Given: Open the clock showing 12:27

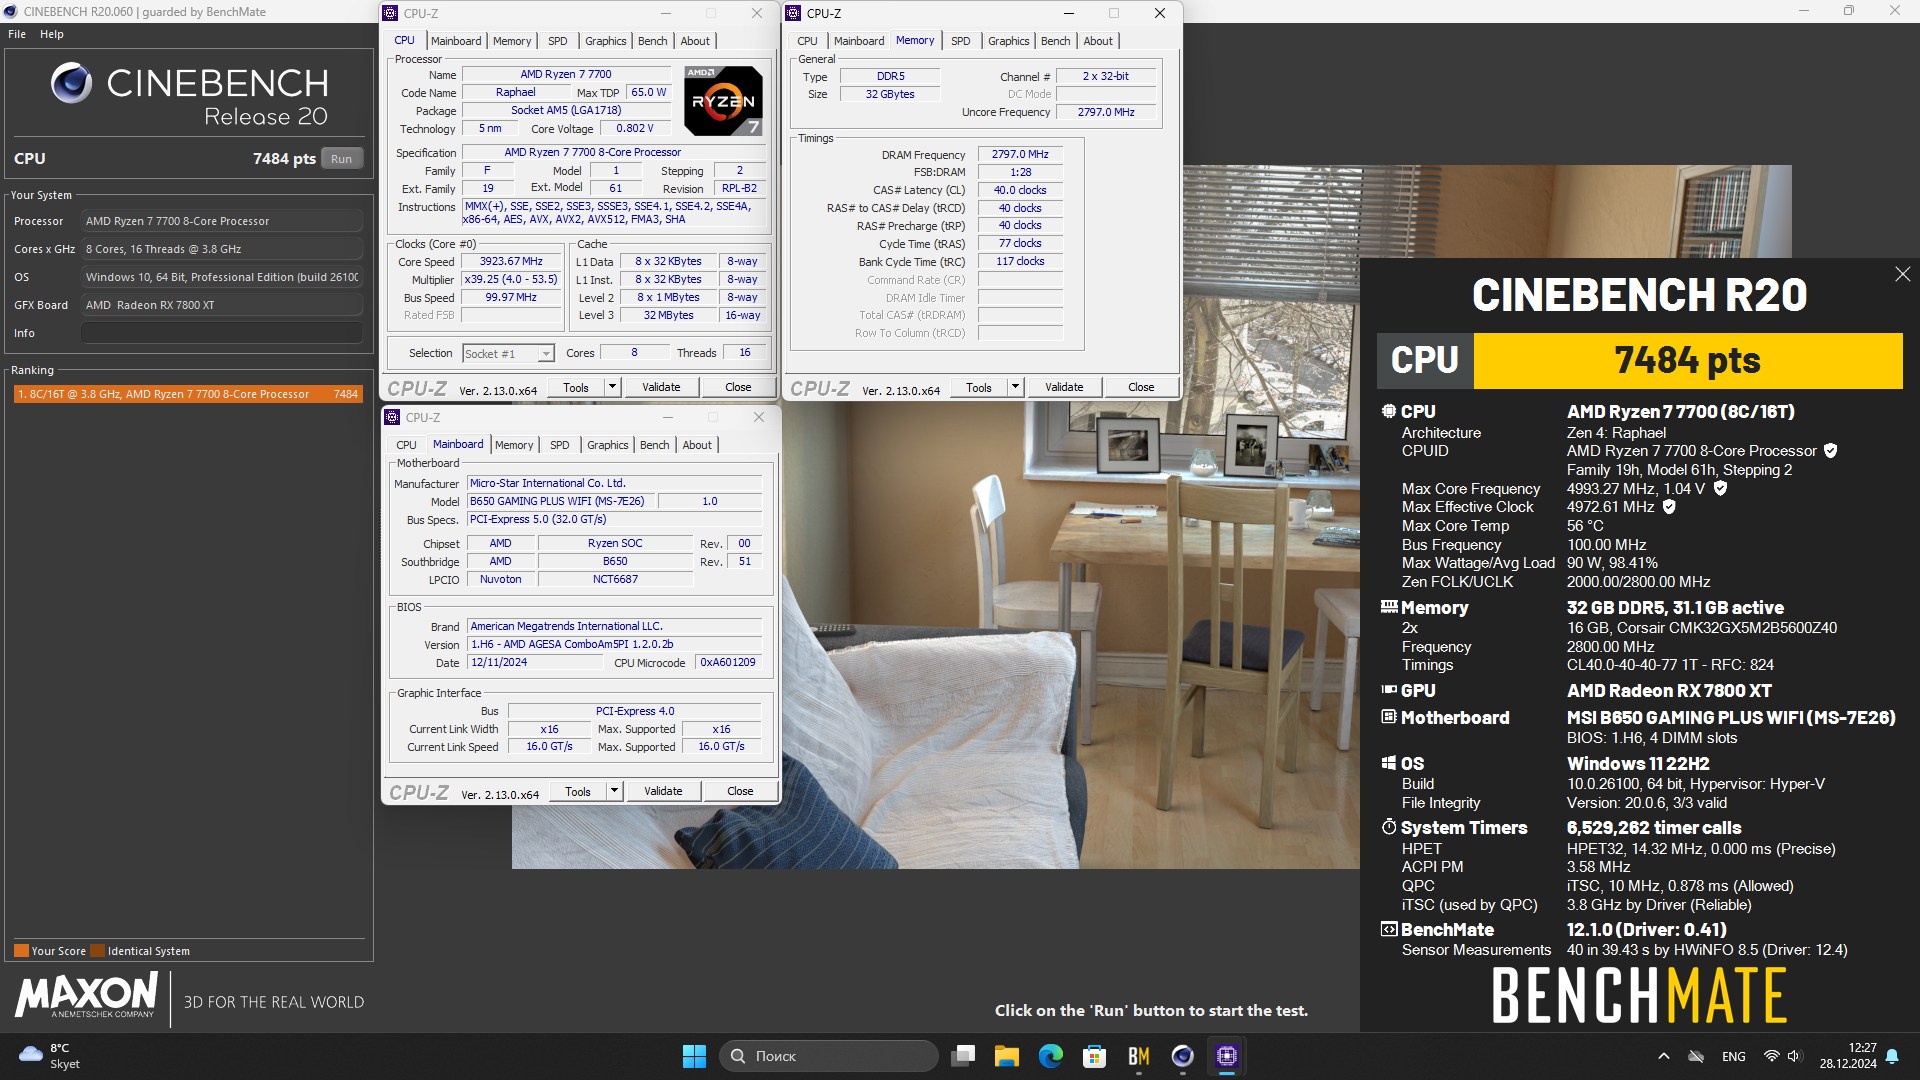Looking at the screenshot, I should [x=1848, y=1056].
